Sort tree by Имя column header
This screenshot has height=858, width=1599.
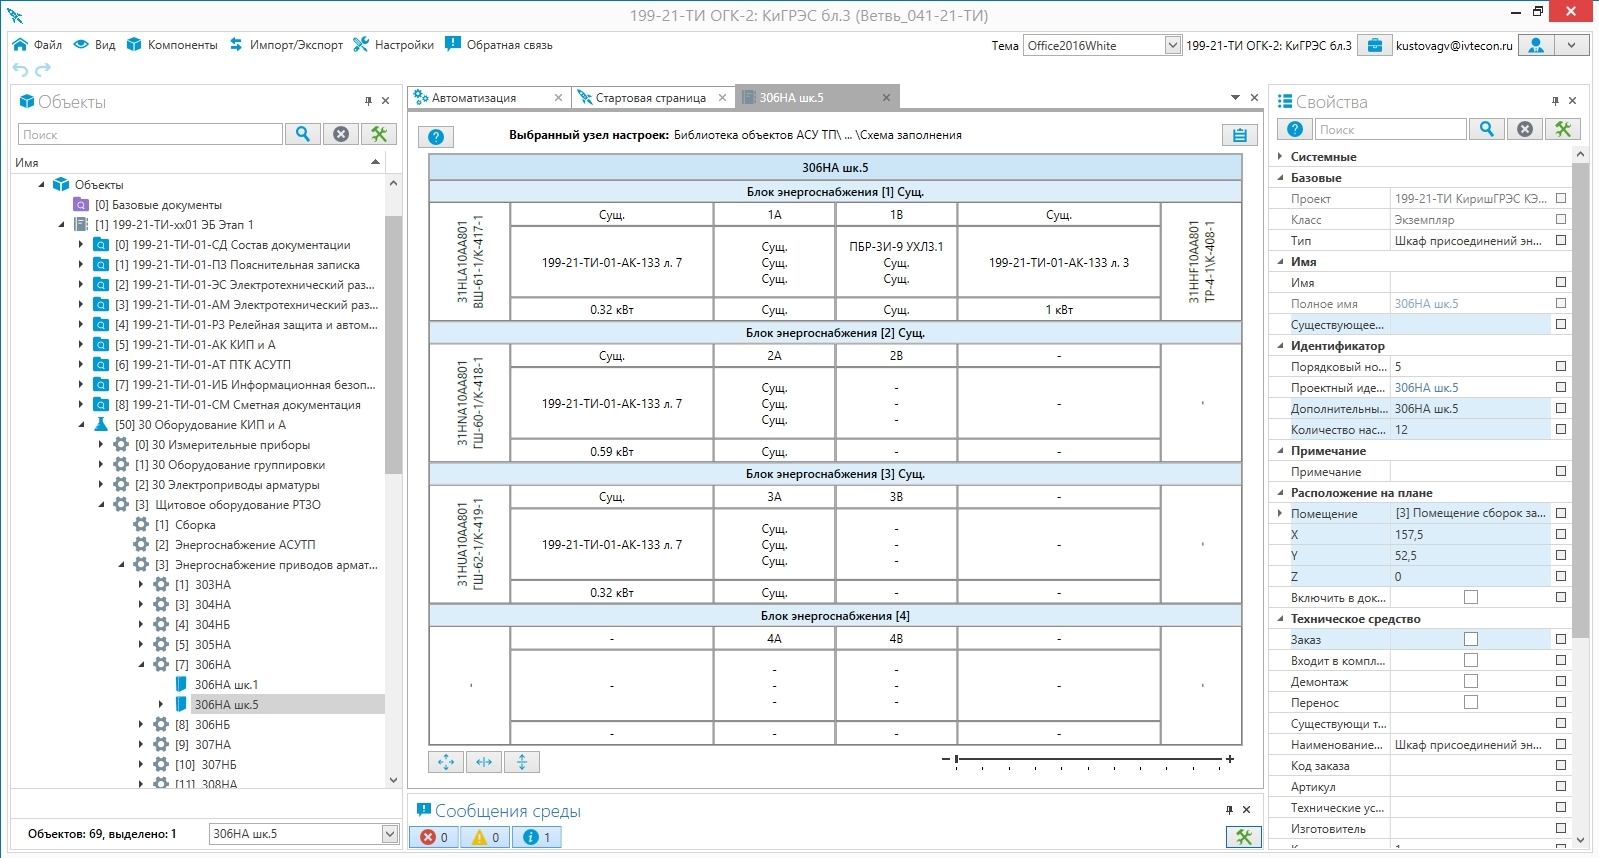(197, 162)
